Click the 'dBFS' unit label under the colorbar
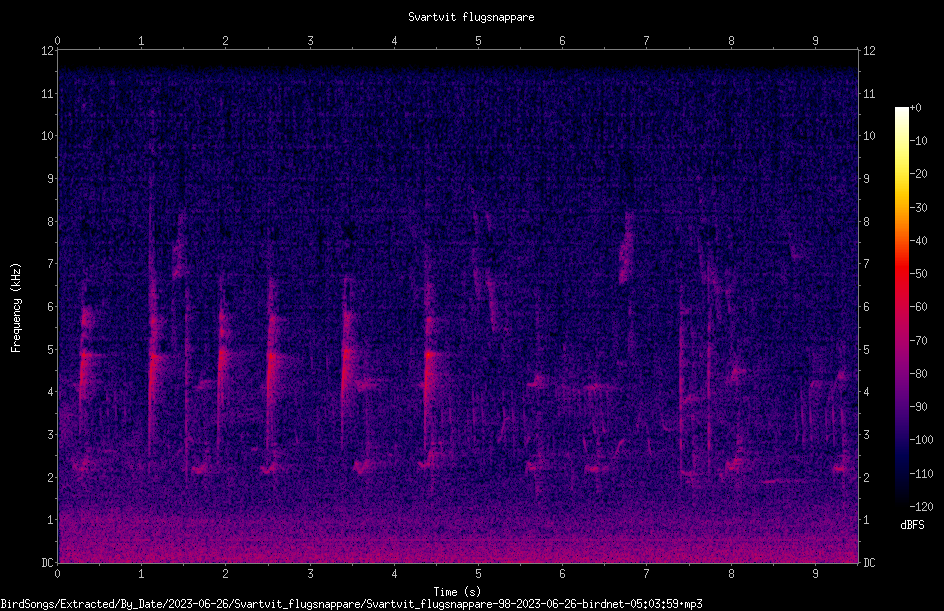This screenshot has width=944, height=611. (912, 525)
